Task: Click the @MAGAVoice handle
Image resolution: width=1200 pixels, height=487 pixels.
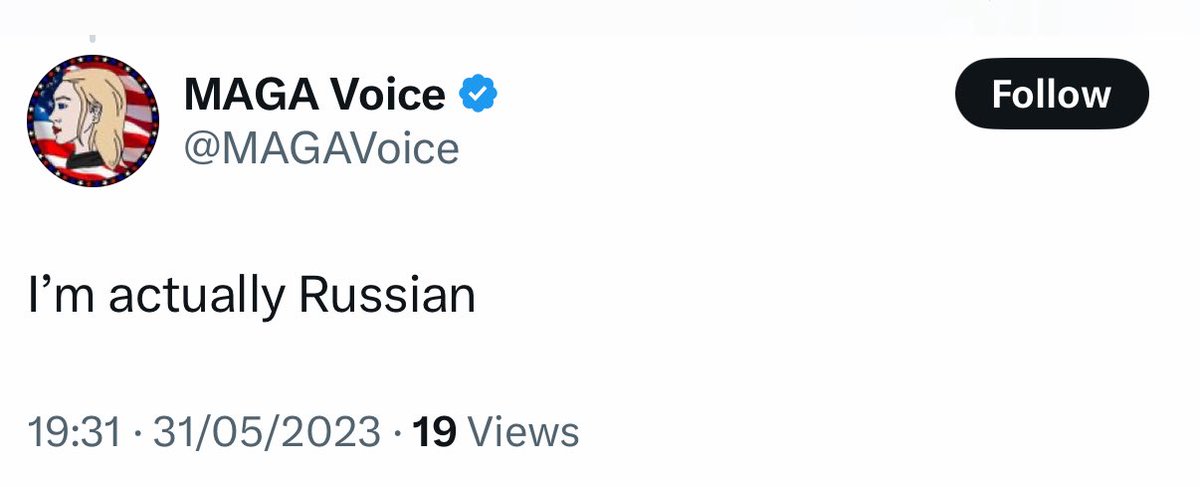Action: click(x=321, y=149)
